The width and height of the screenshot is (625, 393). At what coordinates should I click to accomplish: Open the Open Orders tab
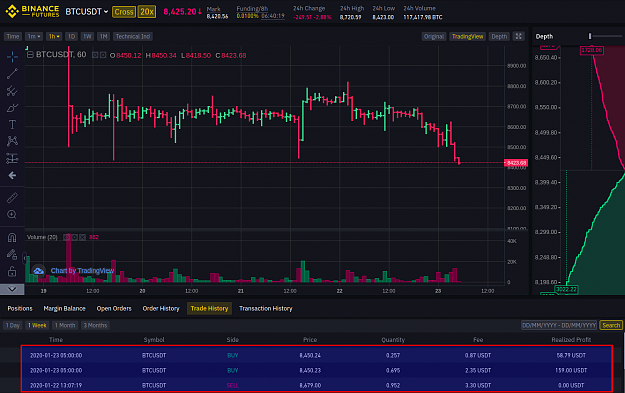click(114, 309)
